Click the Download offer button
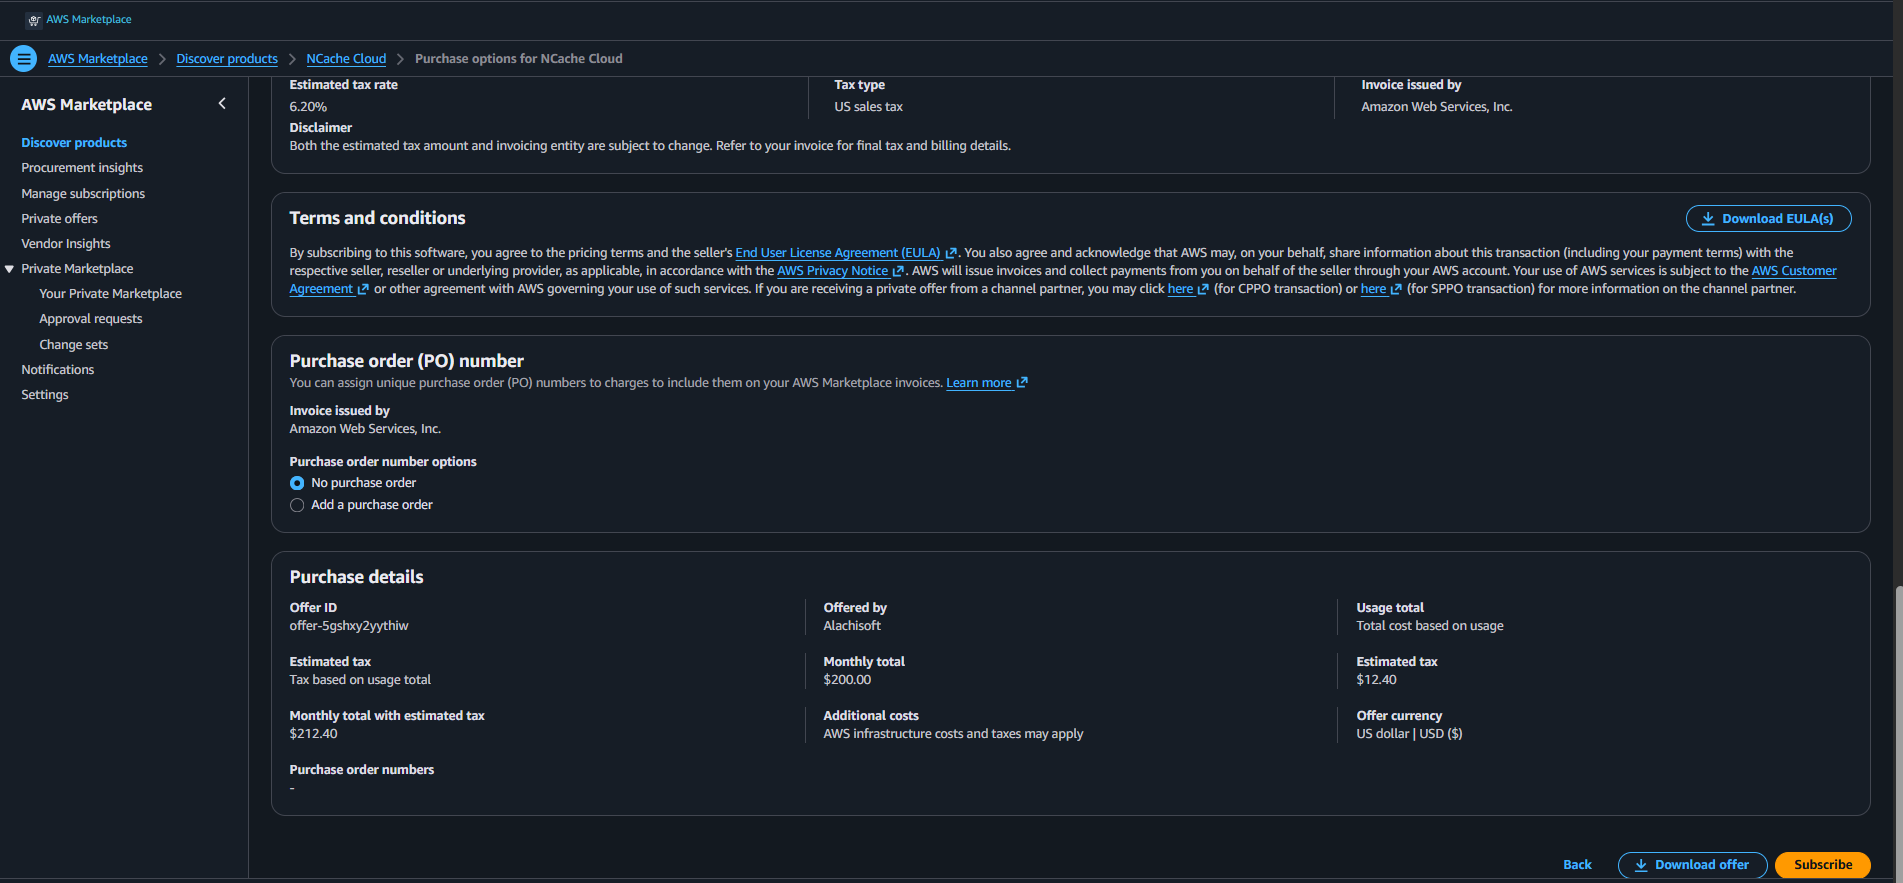Screen dimensions: 1903x883 [1692, 865]
